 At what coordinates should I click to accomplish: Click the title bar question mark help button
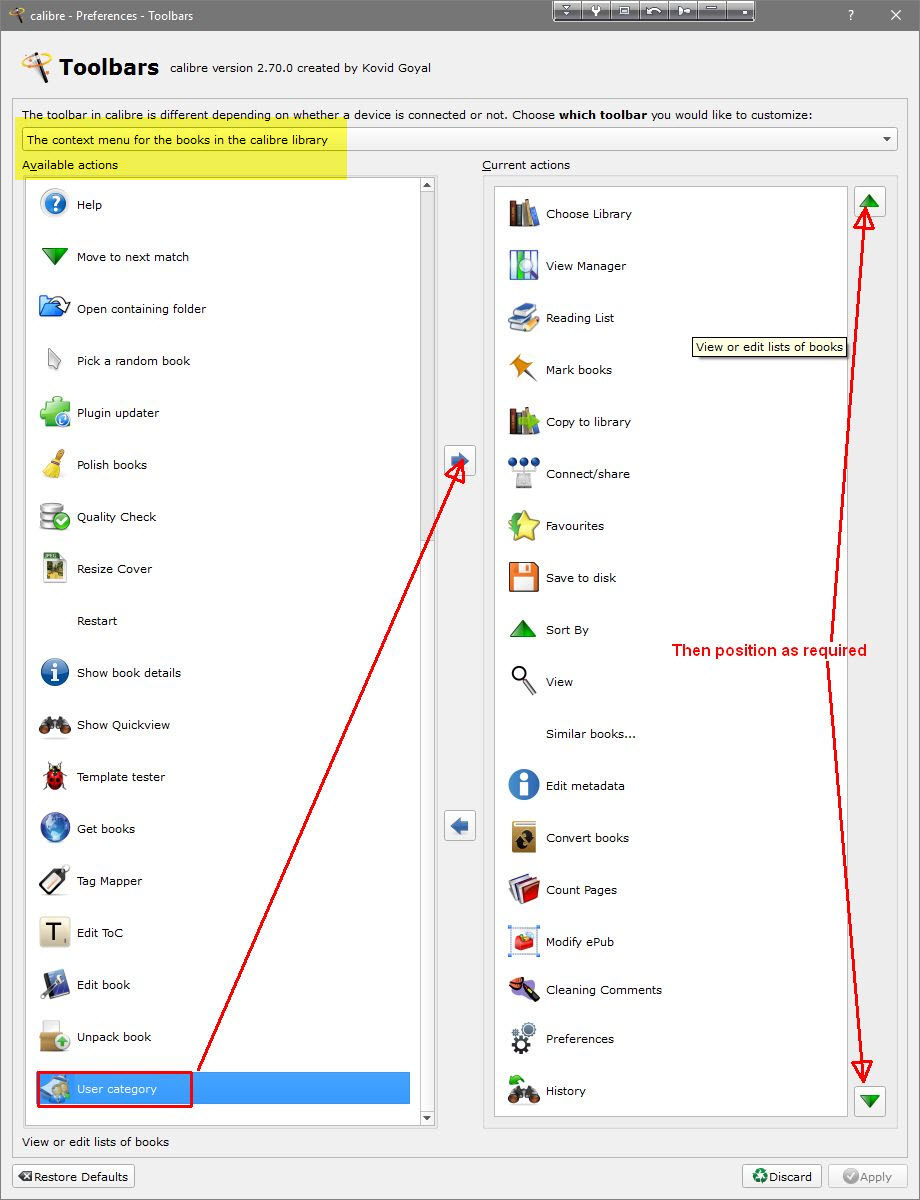pyautogui.click(x=851, y=15)
